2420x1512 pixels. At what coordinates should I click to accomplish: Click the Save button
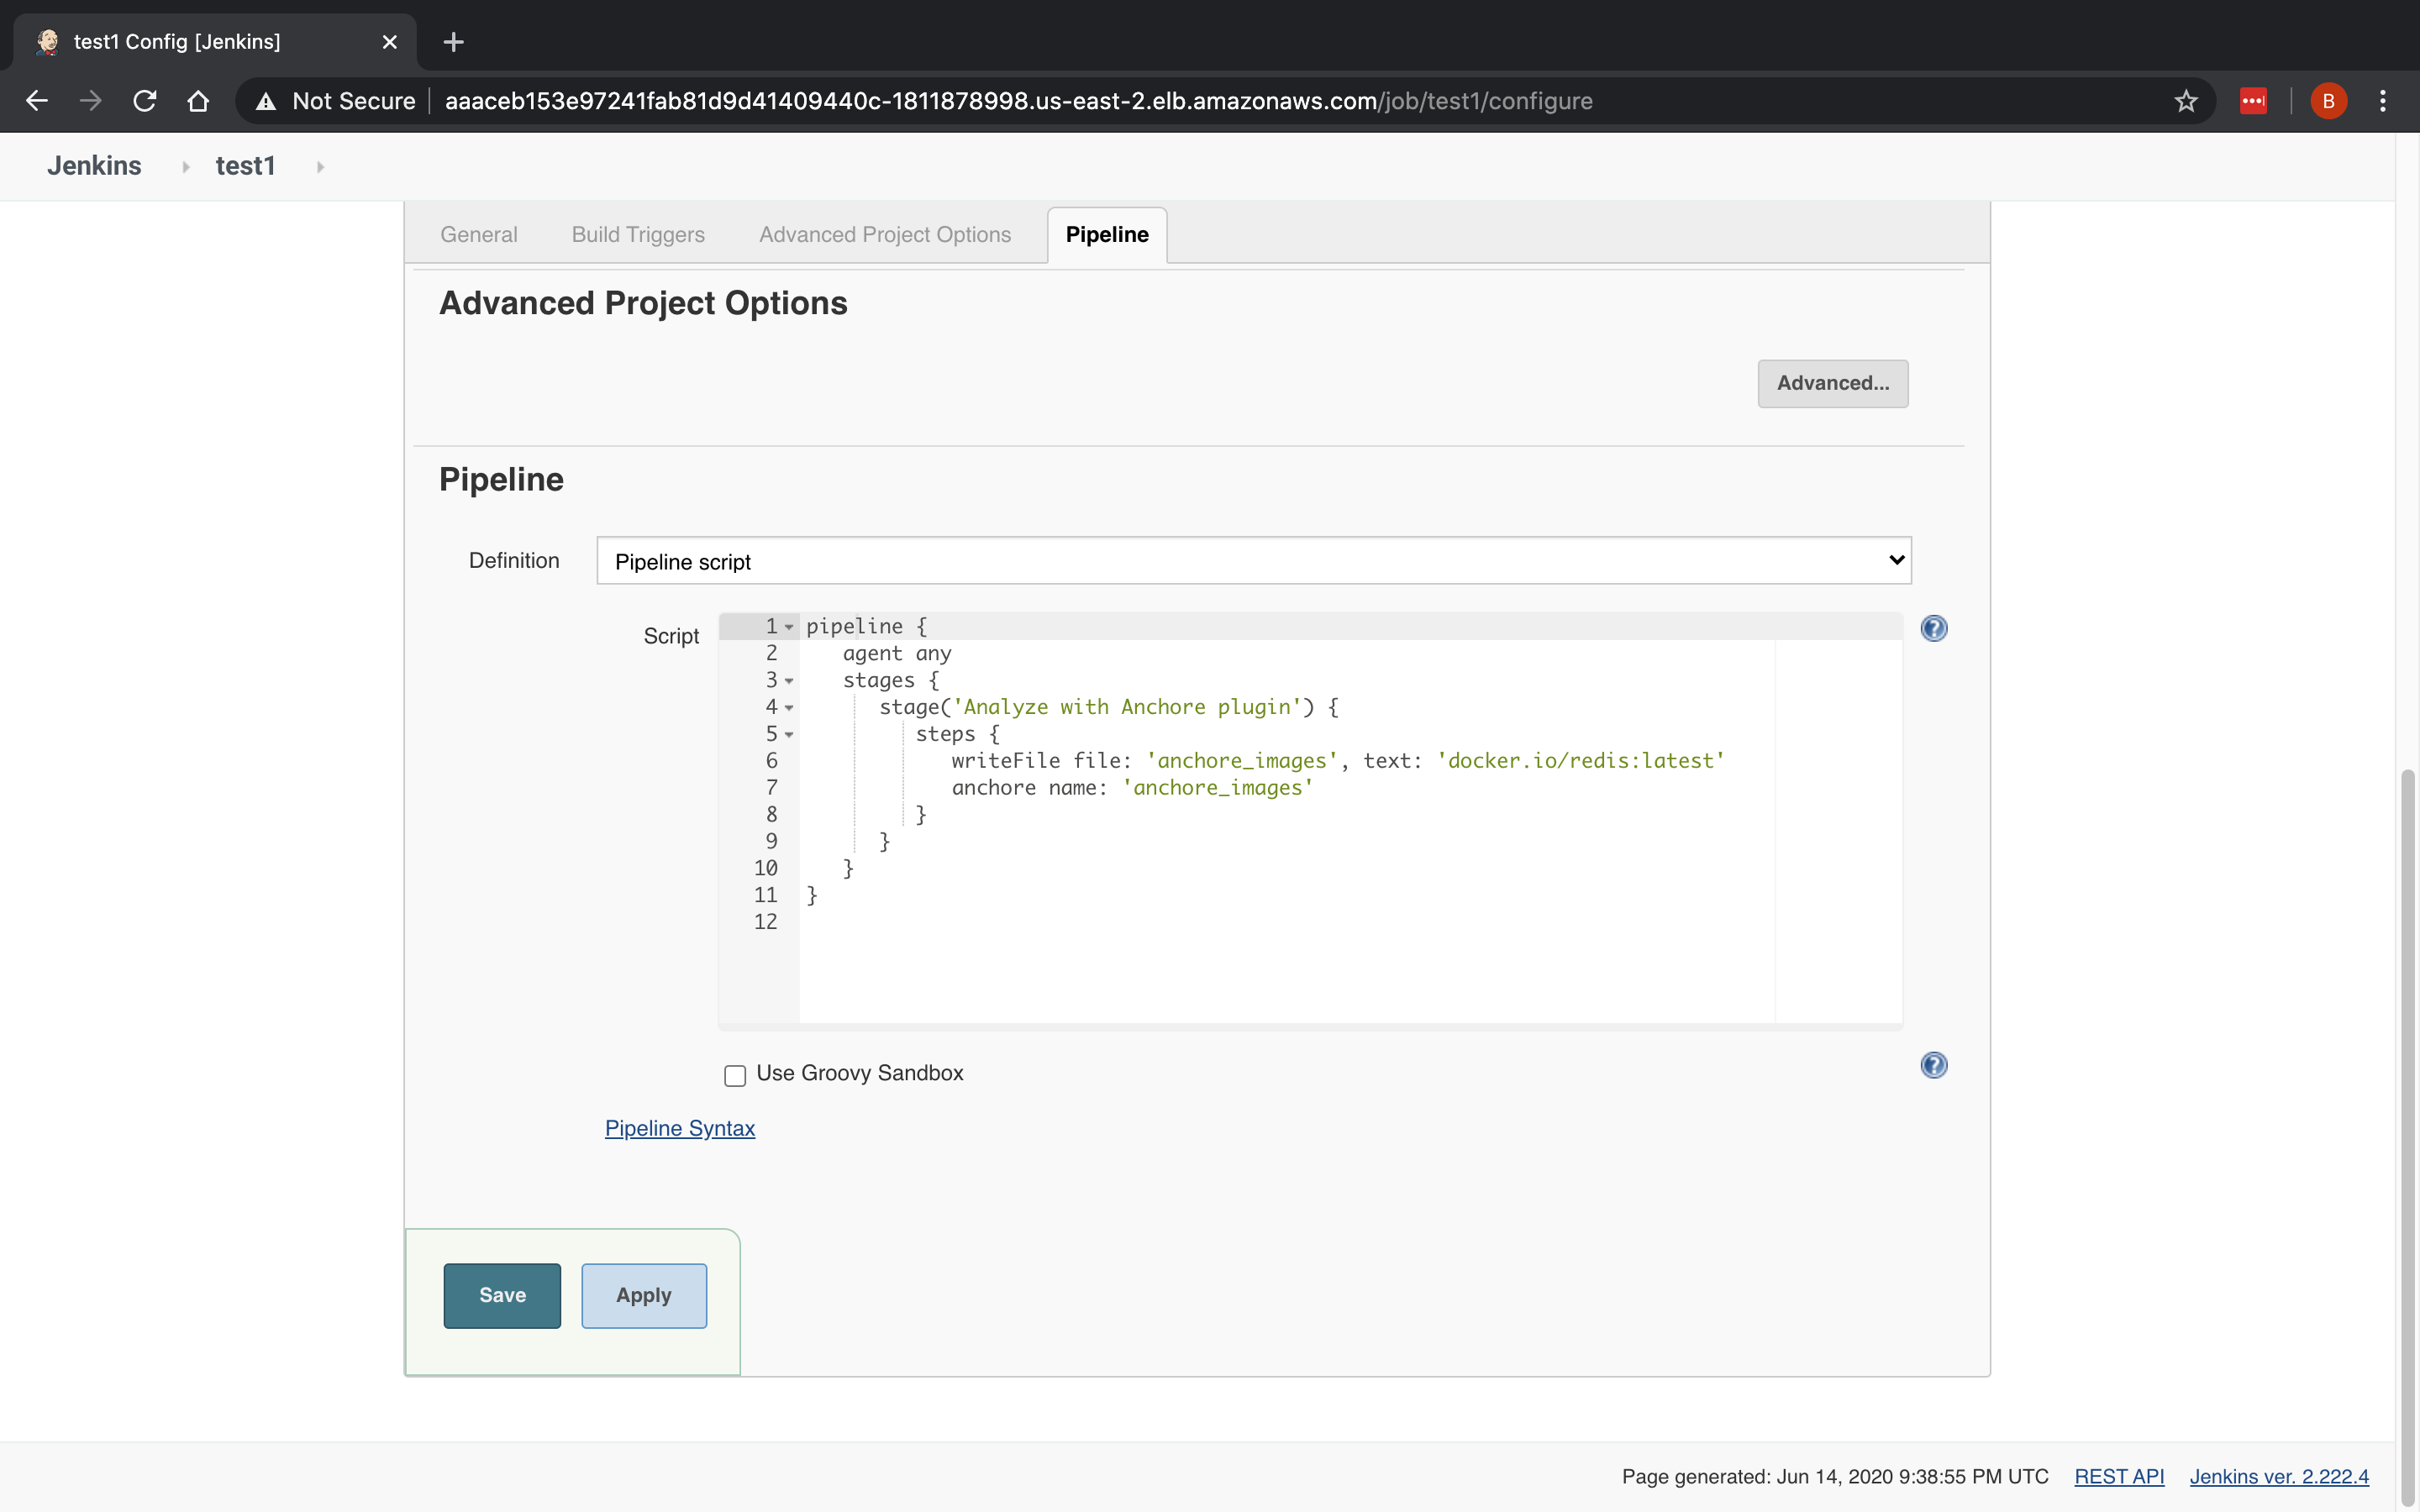502,1295
